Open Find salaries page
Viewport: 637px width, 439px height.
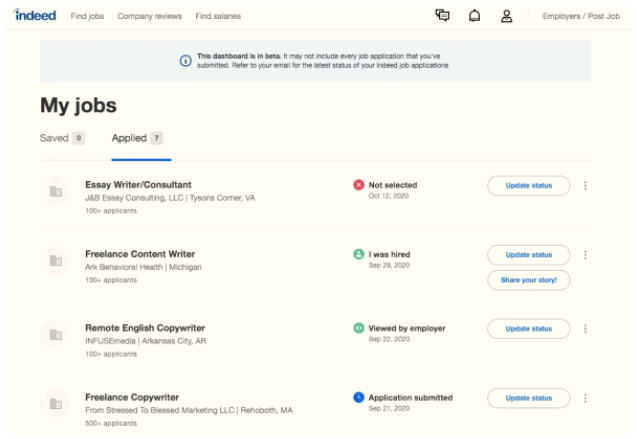[218, 16]
